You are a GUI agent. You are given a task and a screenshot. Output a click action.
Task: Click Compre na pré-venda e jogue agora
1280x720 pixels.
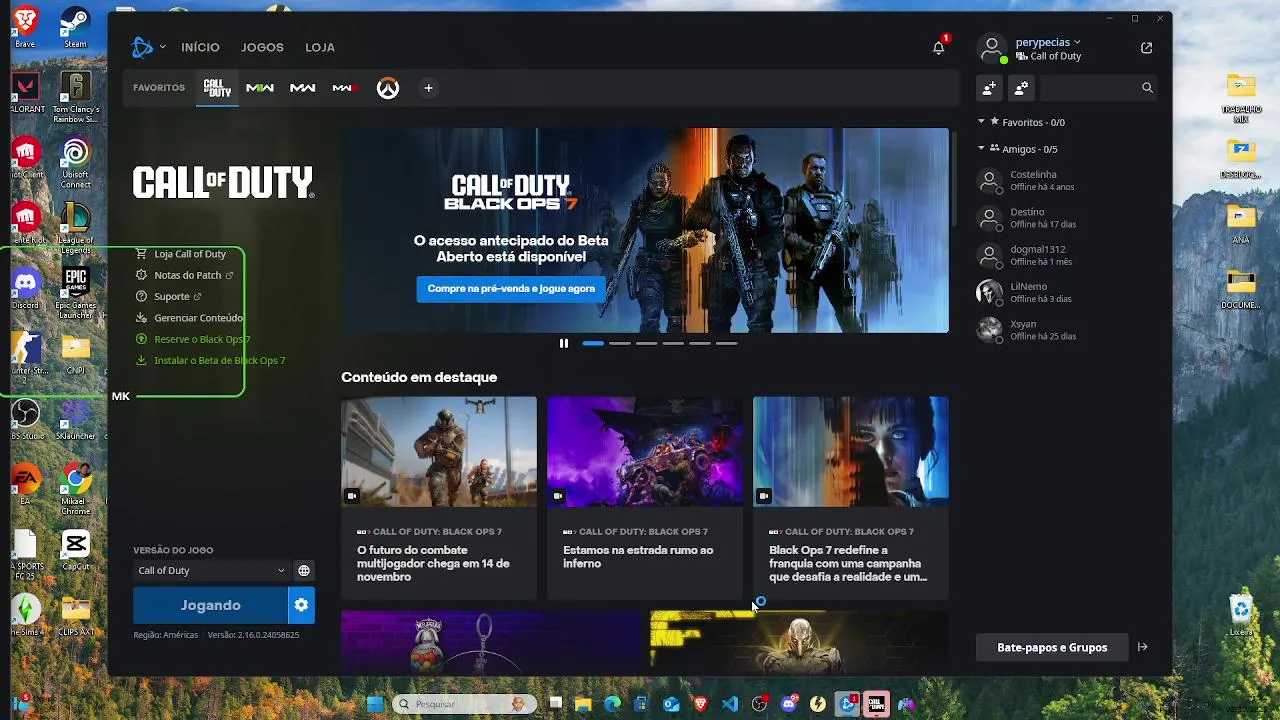(511, 289)
